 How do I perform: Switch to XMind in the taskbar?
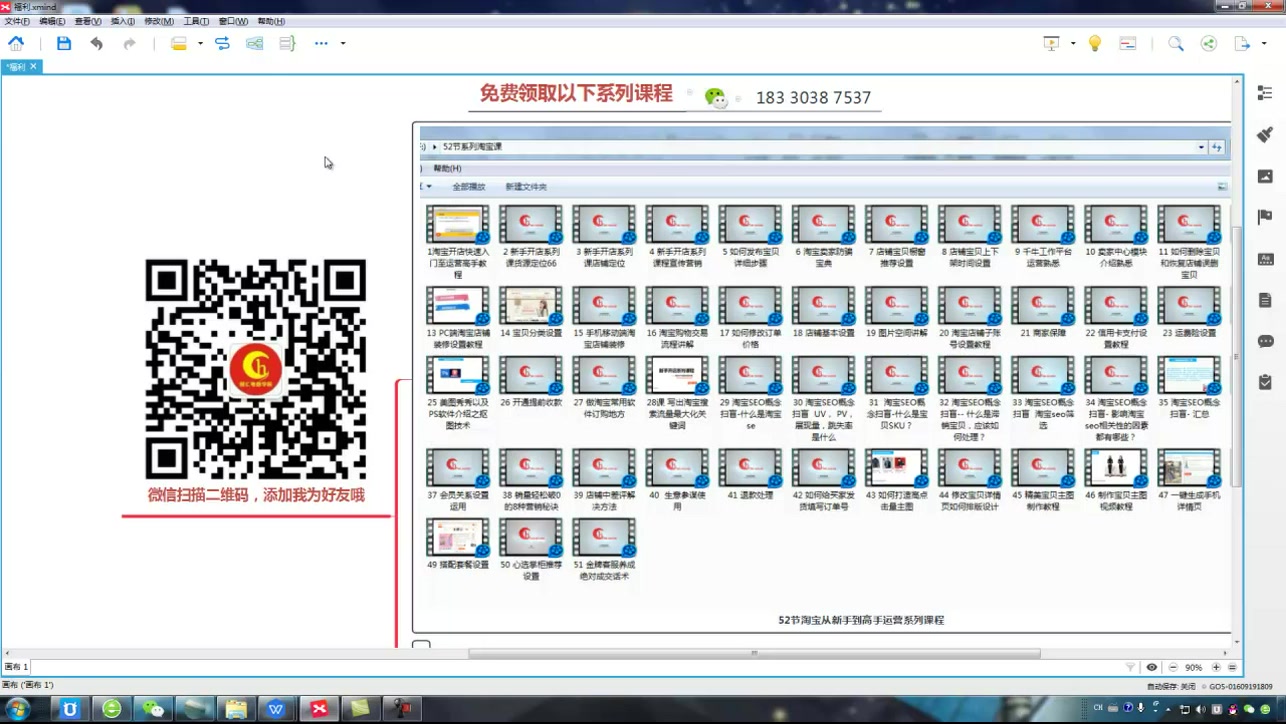[319, 709]
